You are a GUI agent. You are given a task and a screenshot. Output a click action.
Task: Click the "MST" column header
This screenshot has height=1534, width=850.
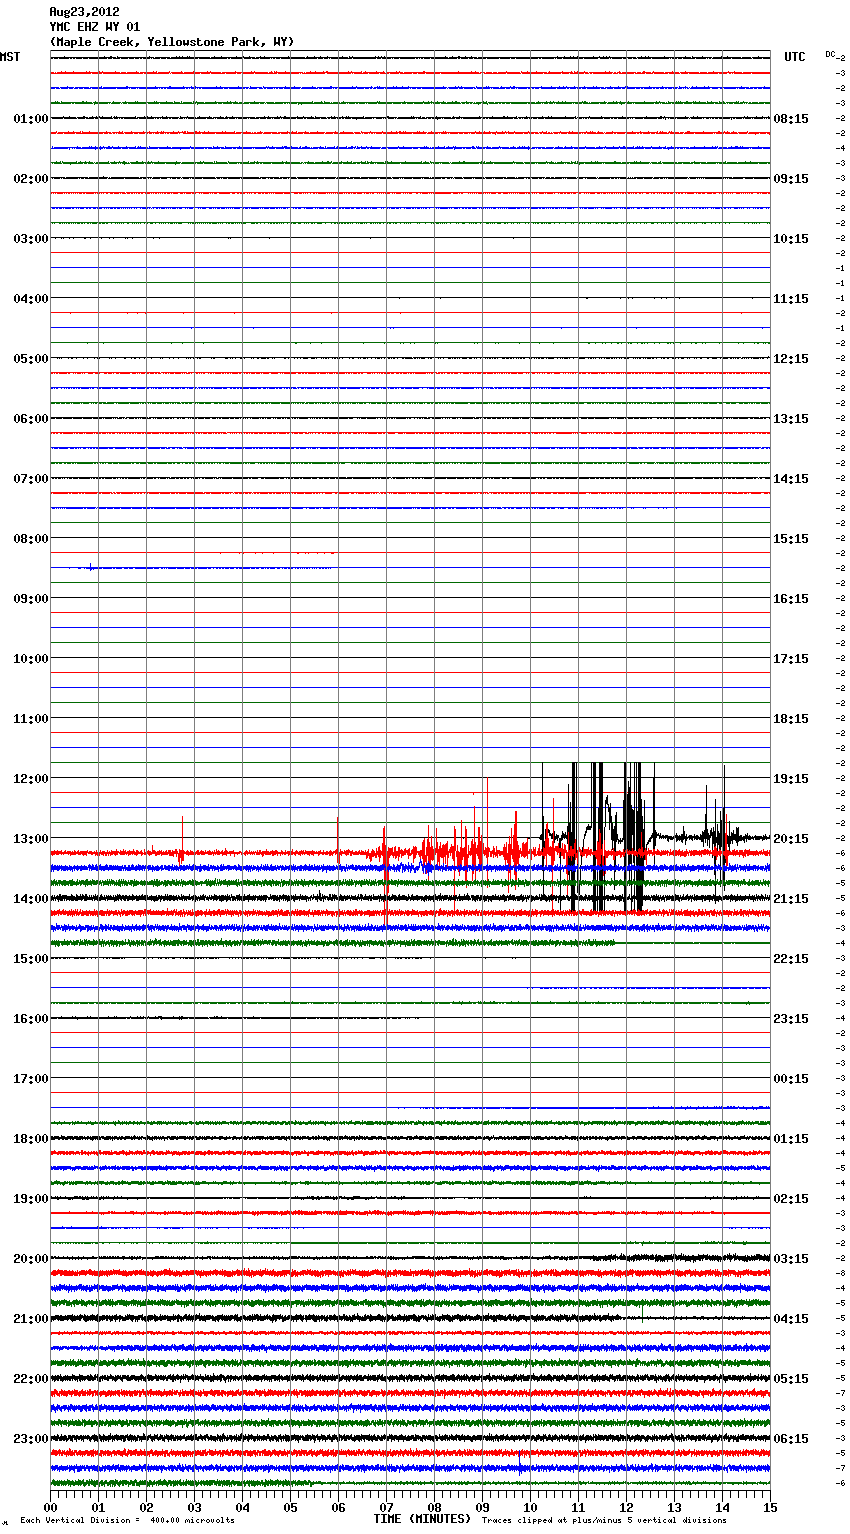coord(10,57)
